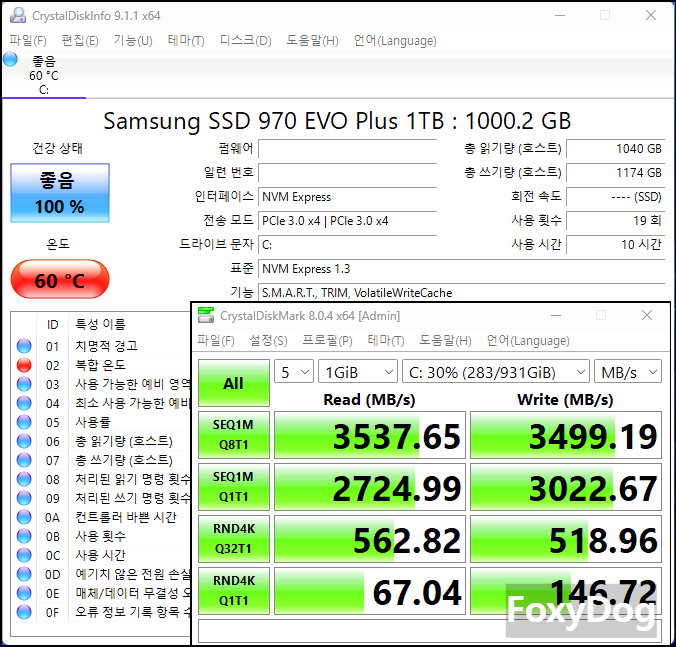Click the 좋음 100 % health status button

click(60, 193)
